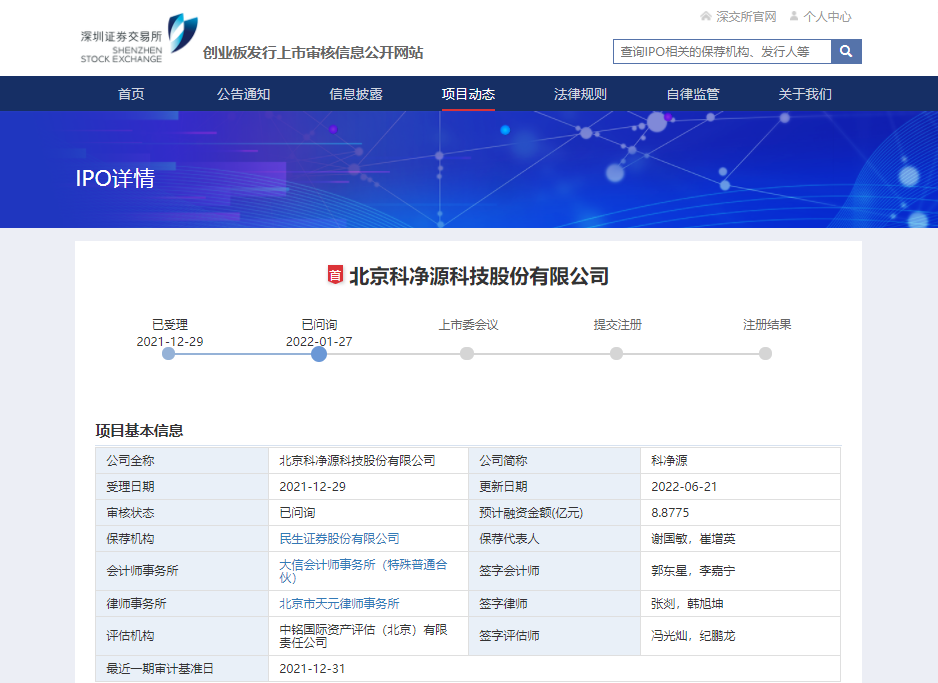Select the 项目动态 menu item
This screenshot has width=938, height=683.
tap(468, 94)
